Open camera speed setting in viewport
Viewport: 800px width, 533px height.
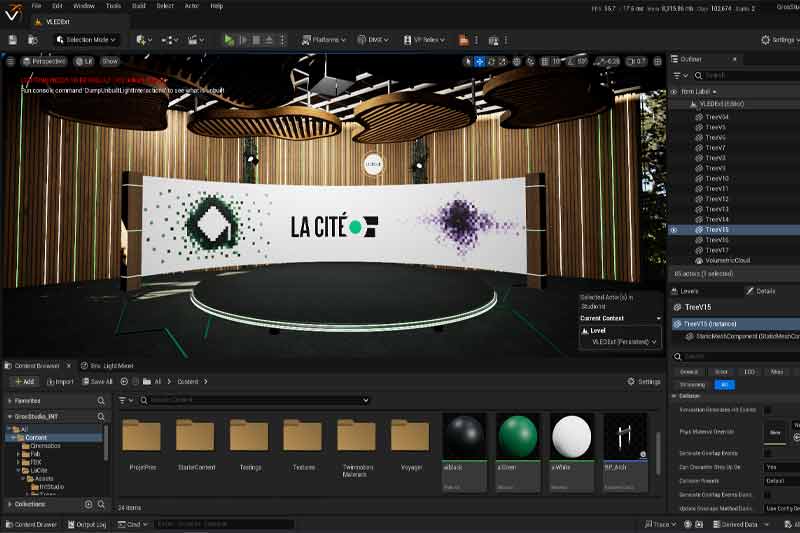(x=636, y=61)
